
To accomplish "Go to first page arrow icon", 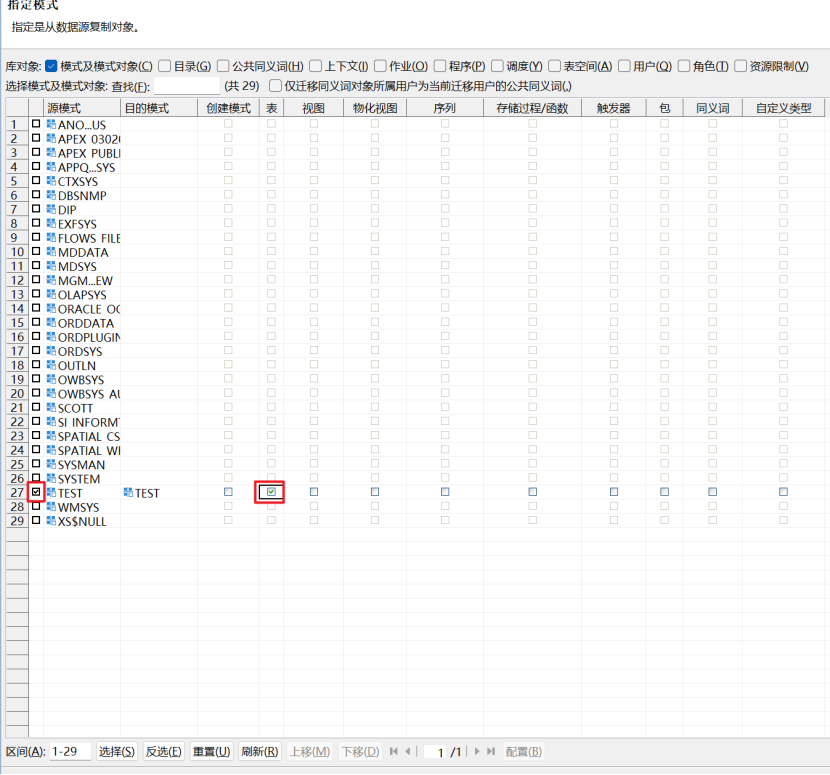I will point(394,751).
